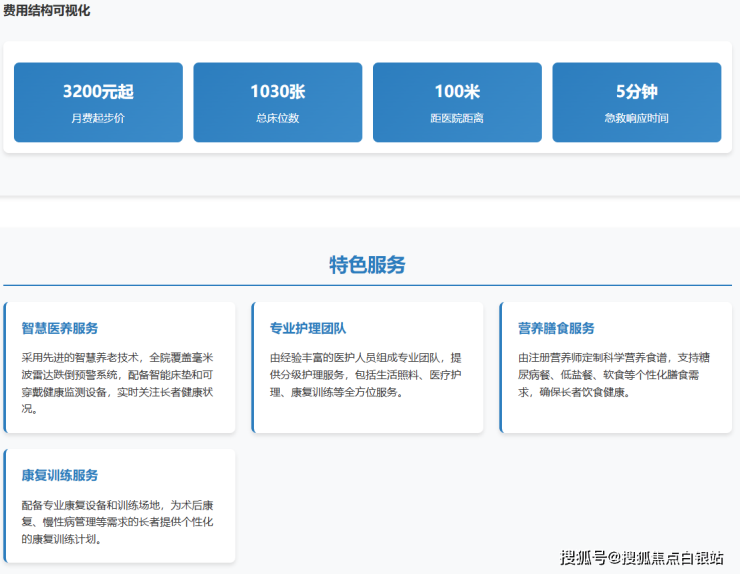
Task: Click the 营养膳食服务 description text
Action: coord(613,375)
